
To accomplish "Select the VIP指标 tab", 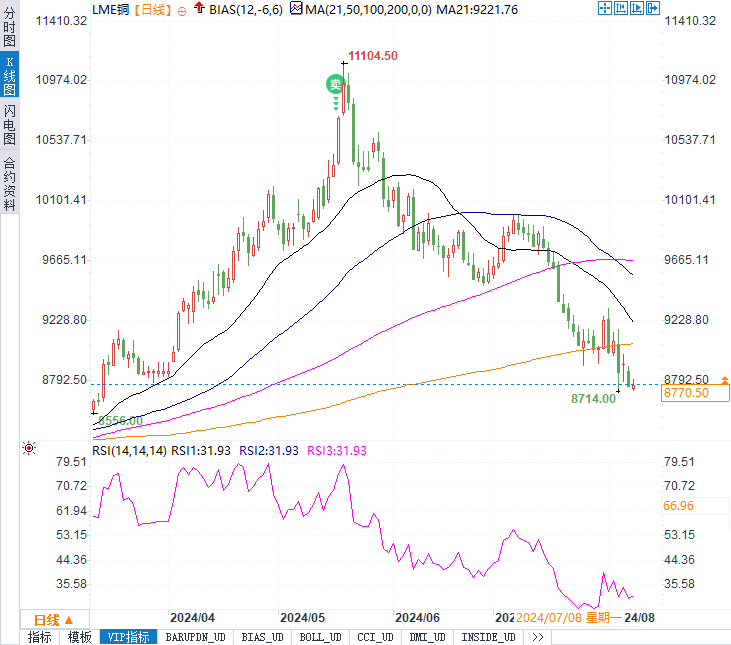I will tap(128, 637).
